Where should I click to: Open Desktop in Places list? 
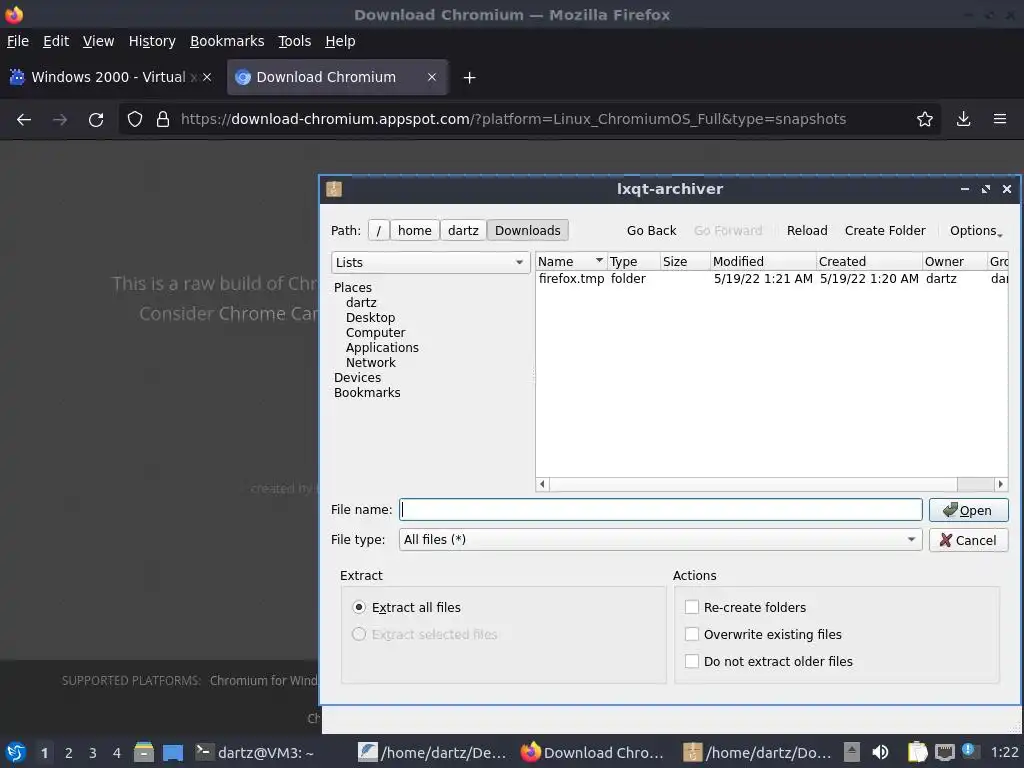click(x=370, y=318)
